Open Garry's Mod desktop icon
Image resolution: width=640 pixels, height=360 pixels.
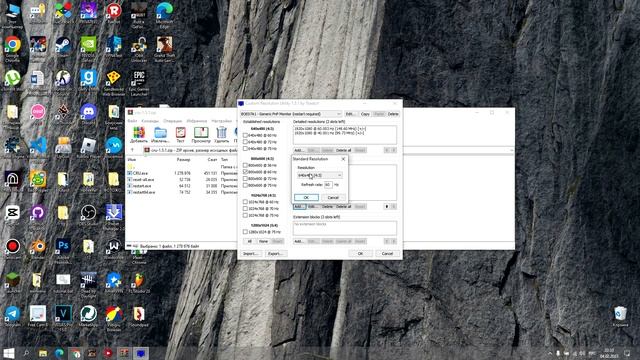click(89, 78)
